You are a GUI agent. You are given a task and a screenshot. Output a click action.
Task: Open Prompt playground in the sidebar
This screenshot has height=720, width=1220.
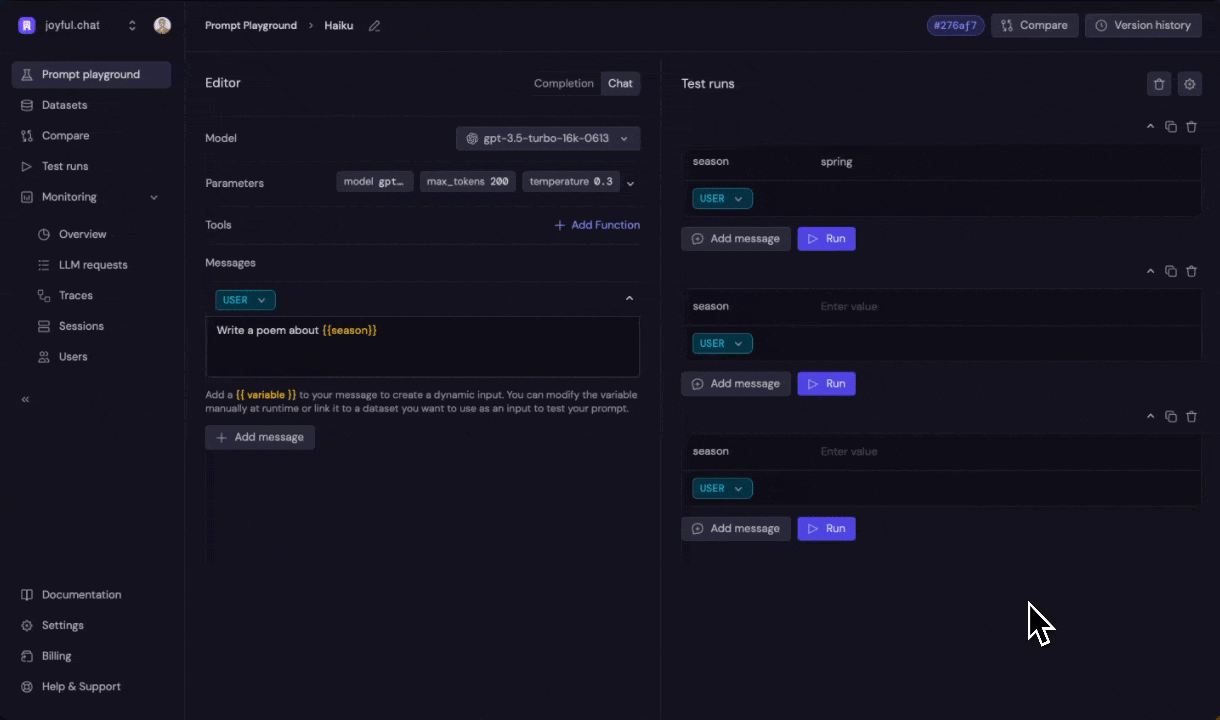[x=91, y=74]
